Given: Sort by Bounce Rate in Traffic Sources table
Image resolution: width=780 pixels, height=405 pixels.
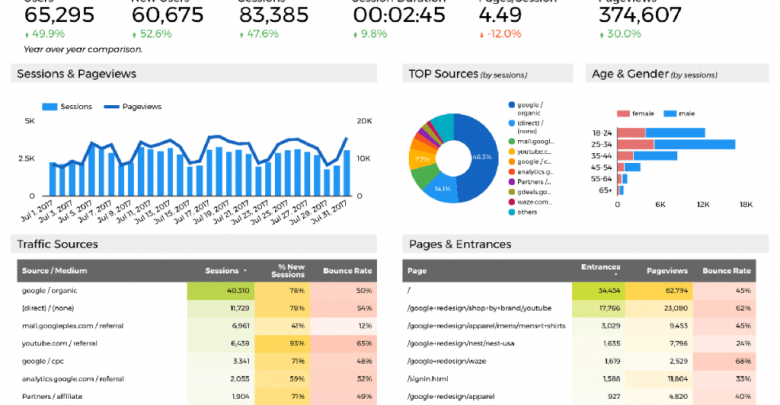Looking at the screenshot, I should point(347,271).
